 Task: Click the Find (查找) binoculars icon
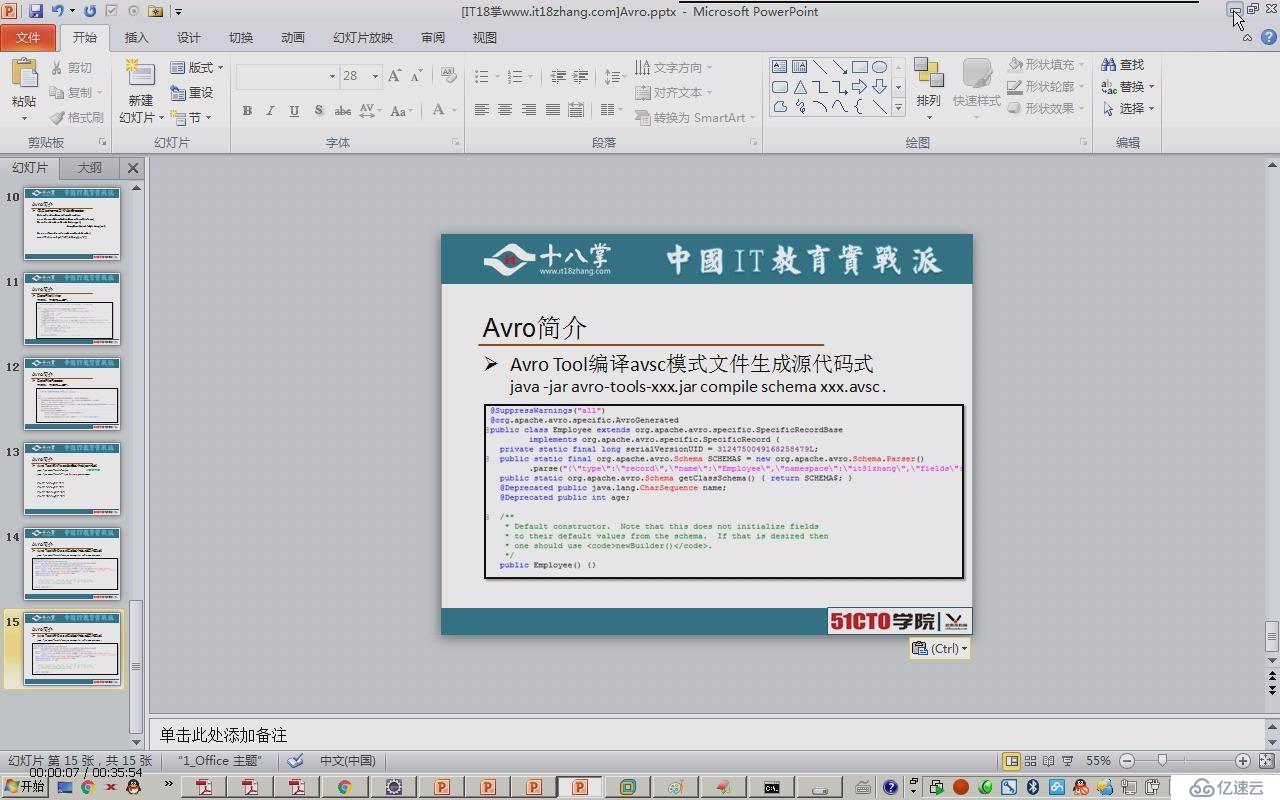coord(1108,64)
